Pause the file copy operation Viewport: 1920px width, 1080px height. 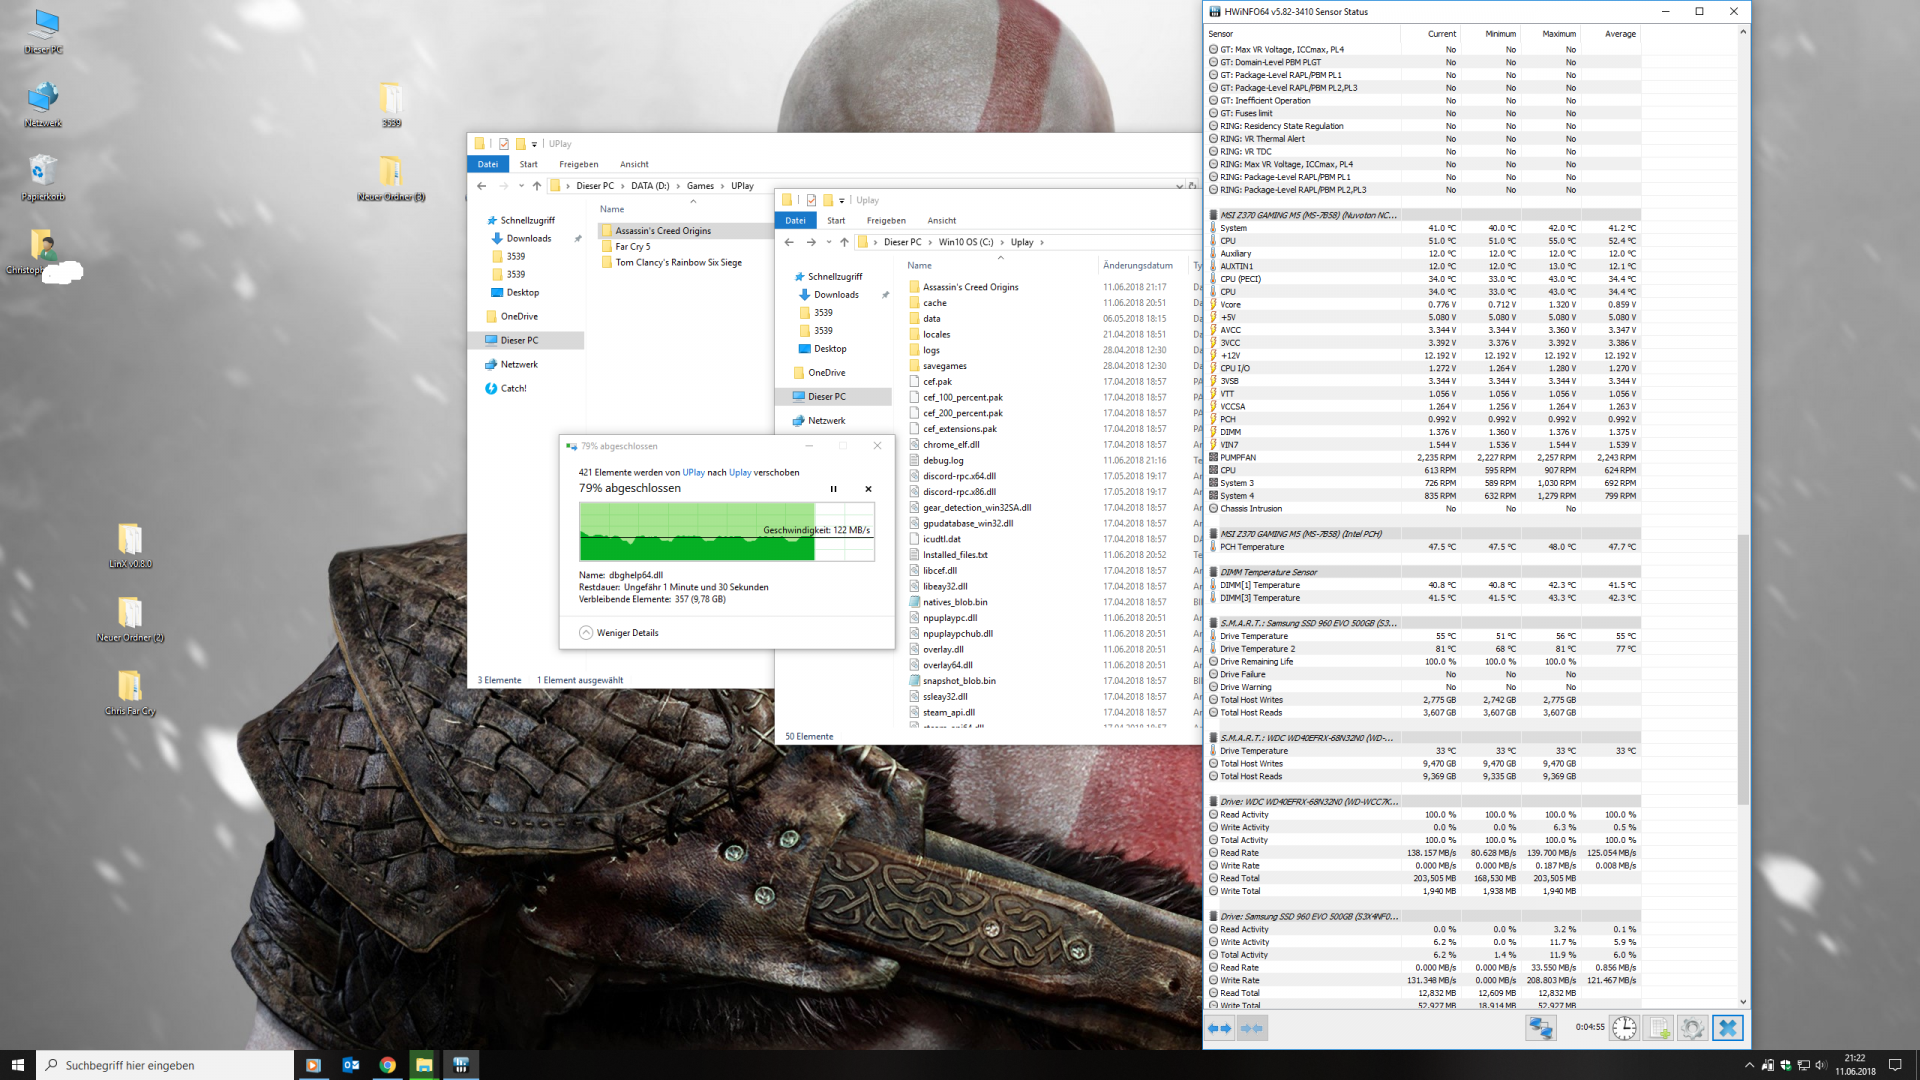pos(833,489)
